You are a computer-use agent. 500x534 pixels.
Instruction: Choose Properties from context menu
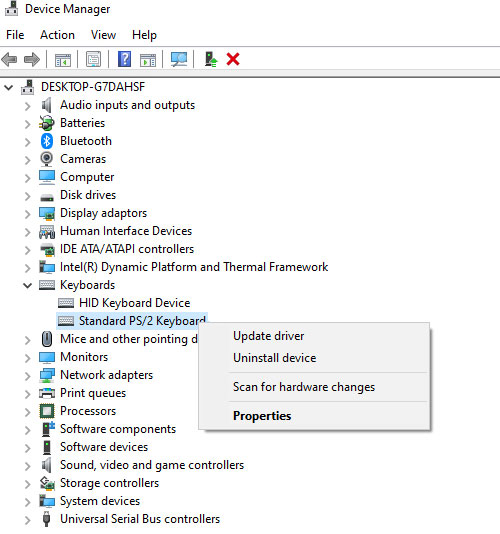(262, 416)
